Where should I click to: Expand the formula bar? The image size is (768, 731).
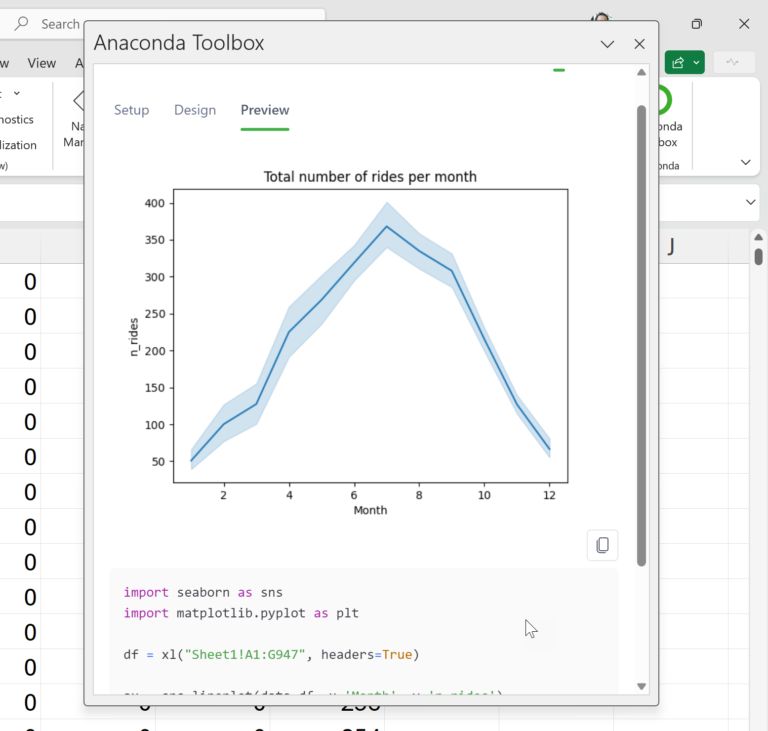pyautogui.click(x=751, y=202)
